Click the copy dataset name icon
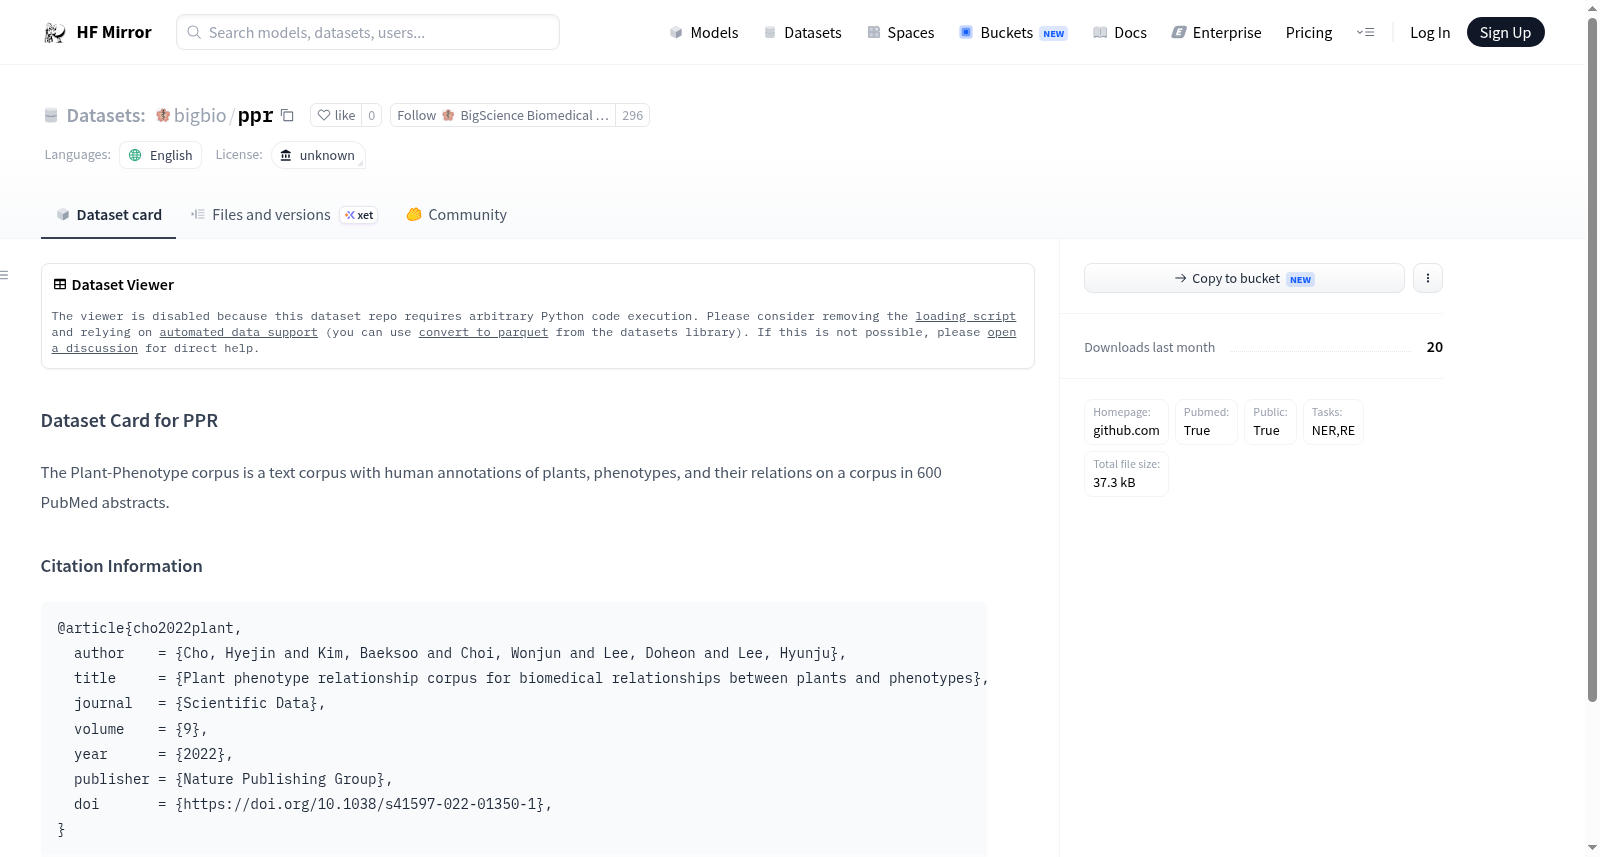Viewport: 1600px width, 857px height. [x=287, y=115]
